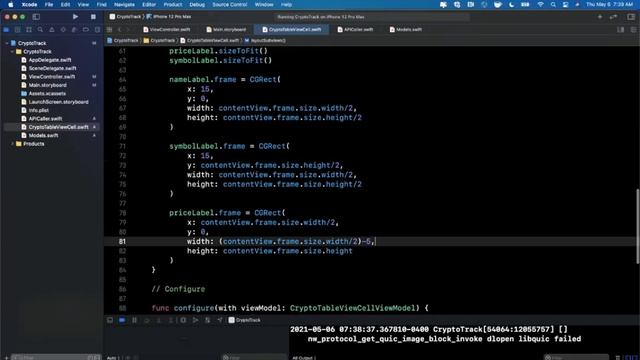The image size is (640, 360).
Task: Click the split editor button
Action: (620, 29)
